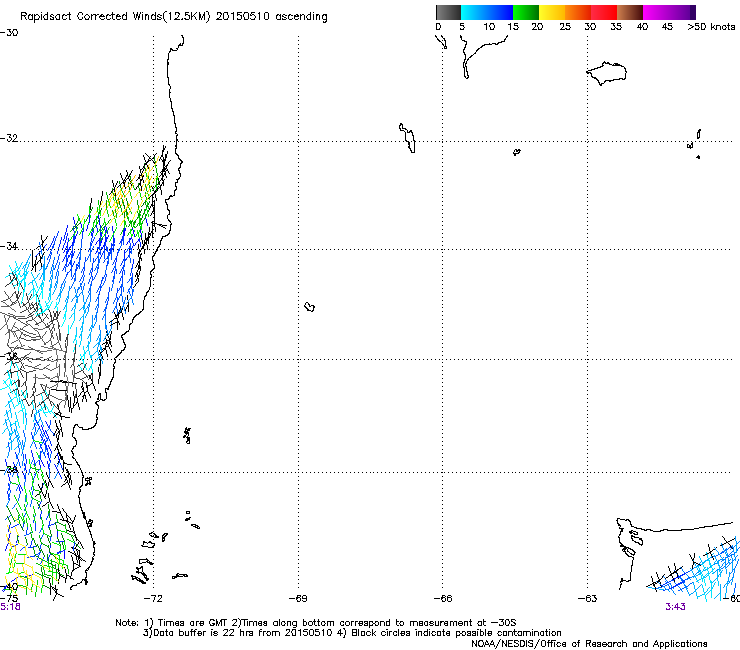Viewport: 740px width, 650px height.
Task: Click the green 15-20 knots color swatch
Action: pyautogui.click(x=526, y=12)
